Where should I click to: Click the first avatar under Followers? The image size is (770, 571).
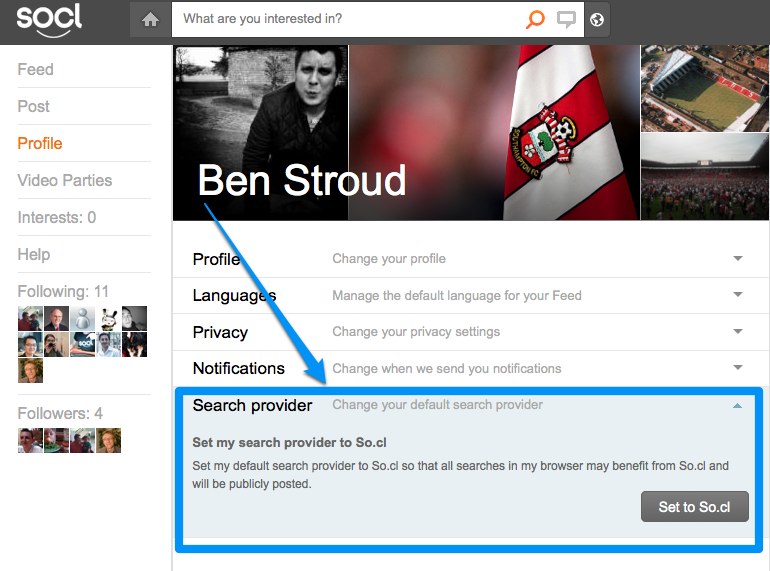pos(30,441)
